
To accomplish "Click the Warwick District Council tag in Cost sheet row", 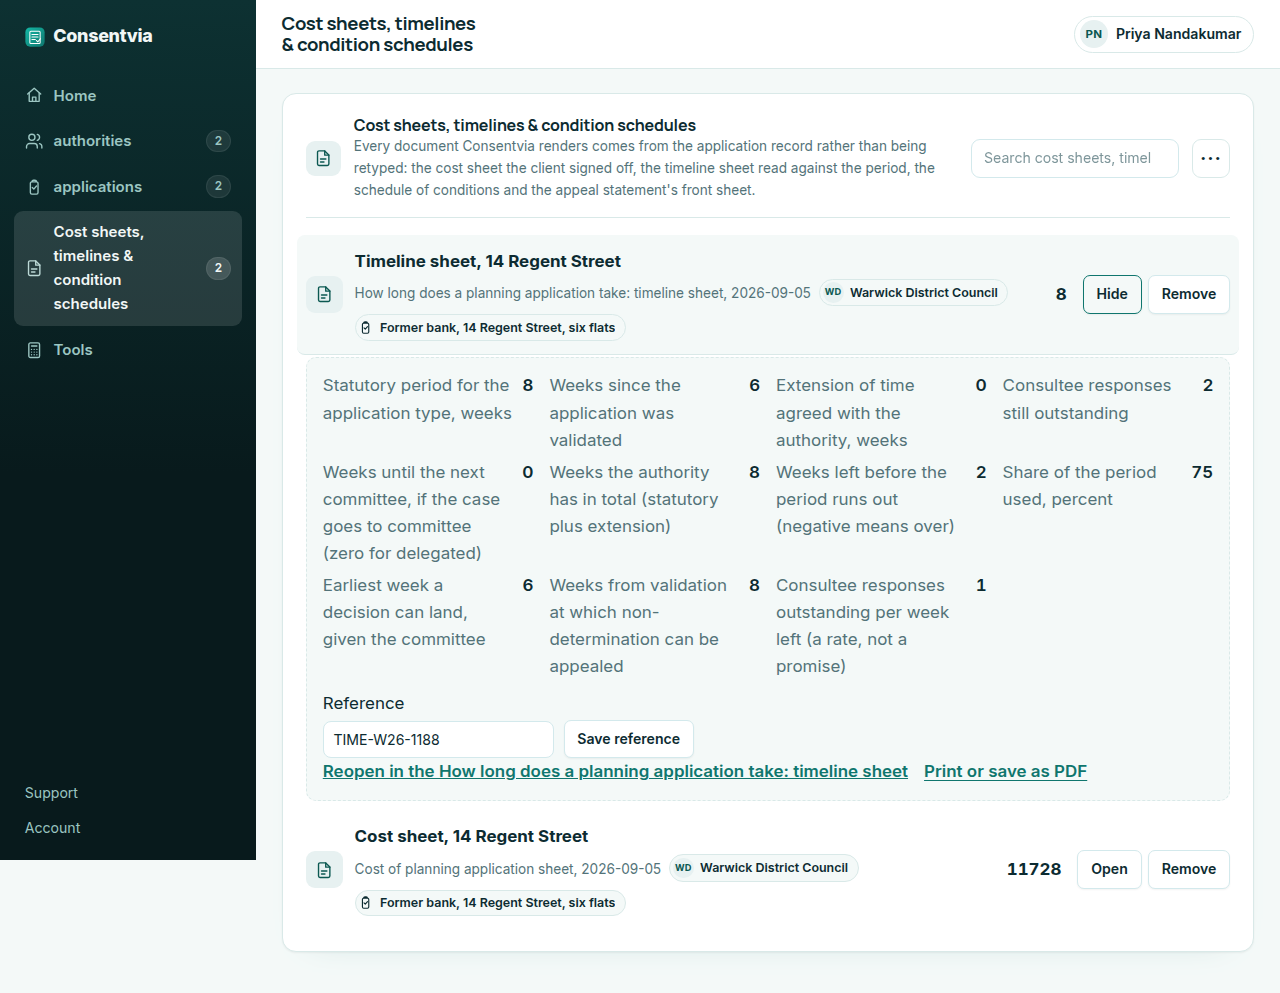I will [x=763, y=868].
